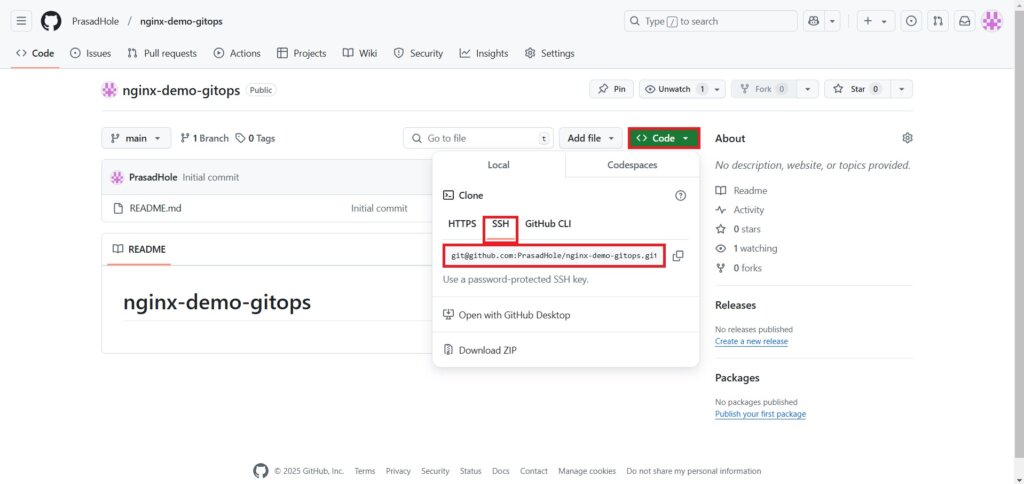Edit repository details with gear icon

(907, 138)
